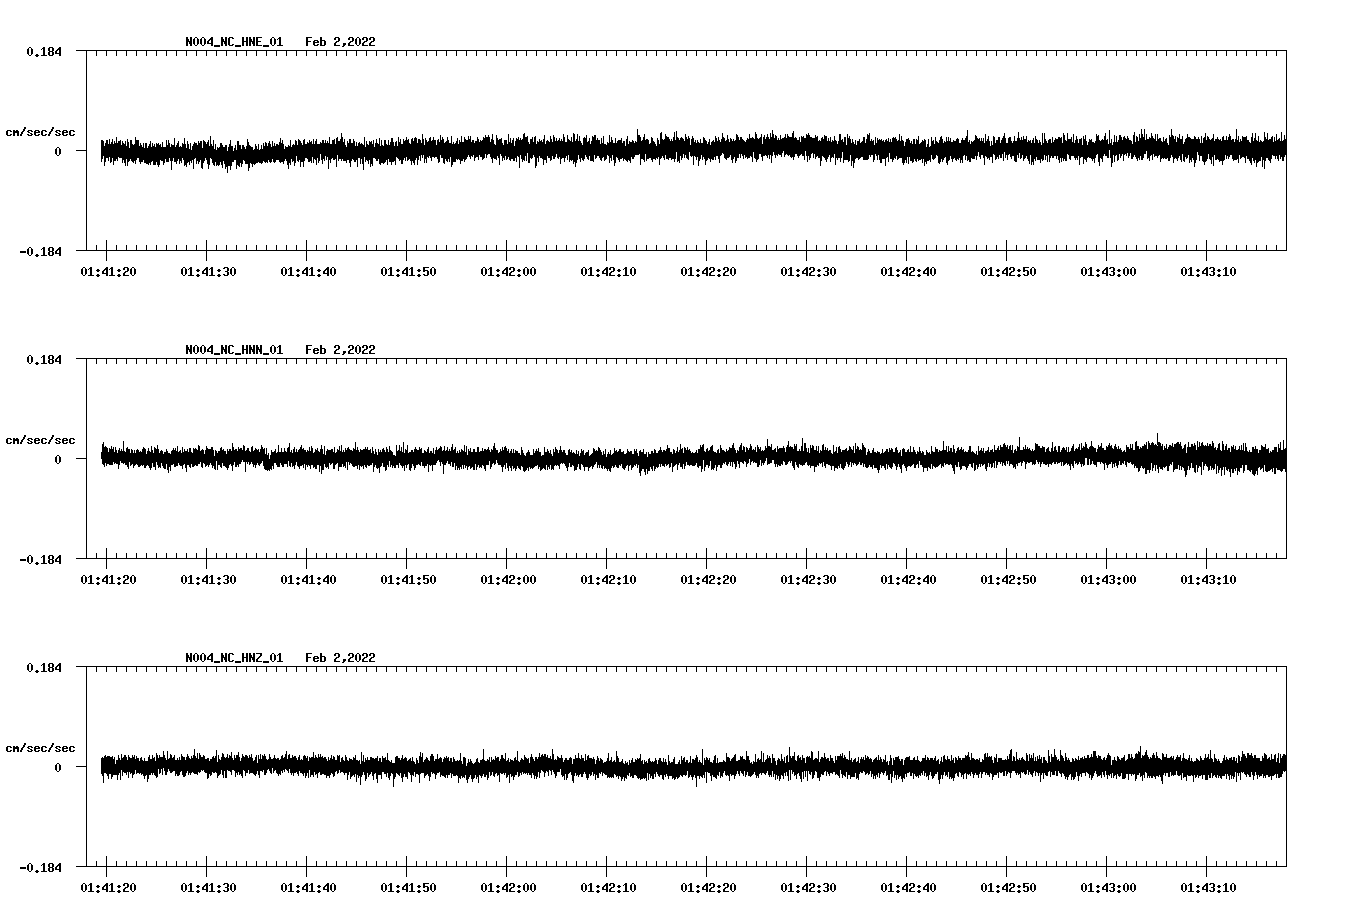Click the -0.184 lower axis value on HNN plot
Screen dimensions: 1358x924
[x=40, y=559]
